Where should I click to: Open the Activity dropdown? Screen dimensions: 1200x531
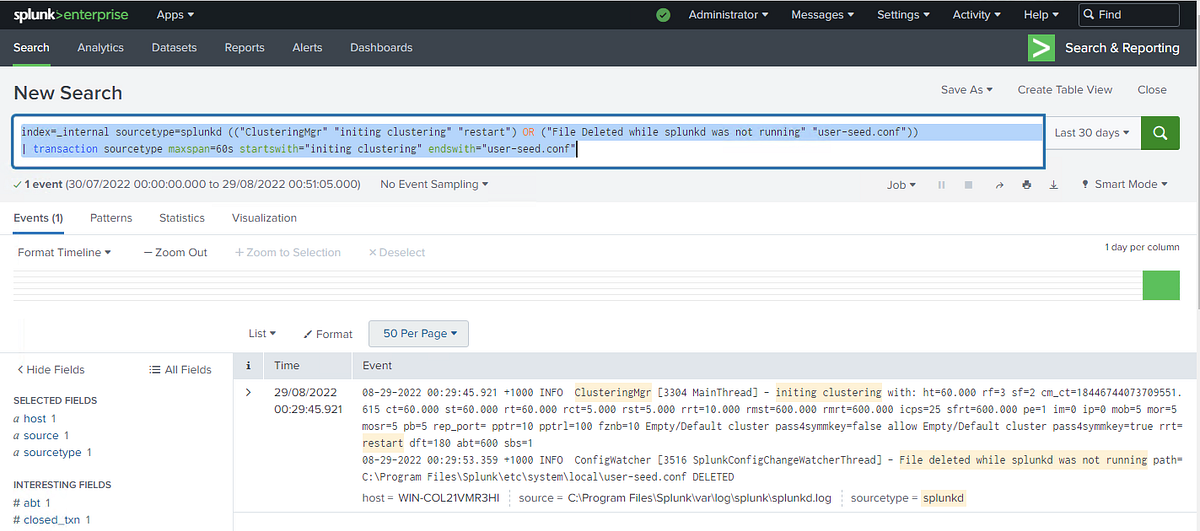(978, 15)
